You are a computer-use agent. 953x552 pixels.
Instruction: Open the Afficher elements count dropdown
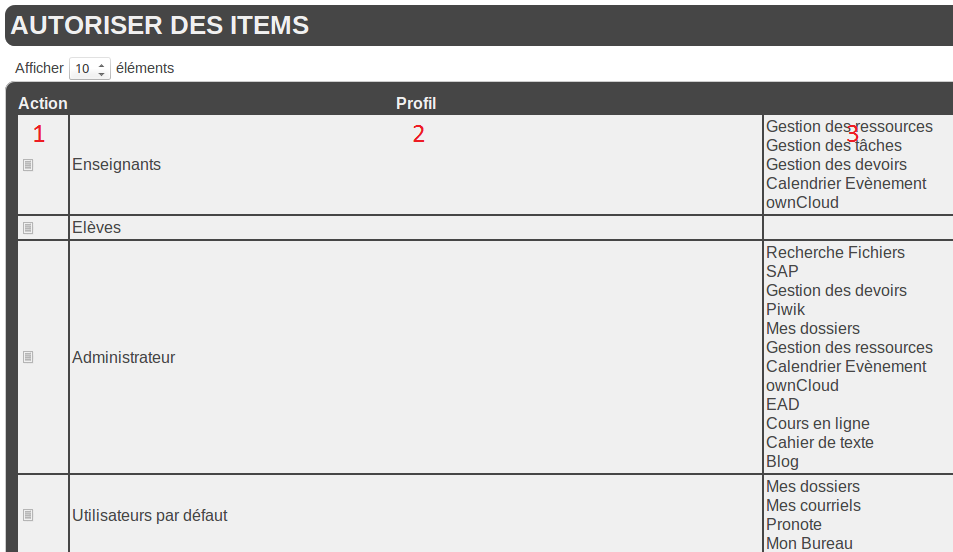click(89, 69)
